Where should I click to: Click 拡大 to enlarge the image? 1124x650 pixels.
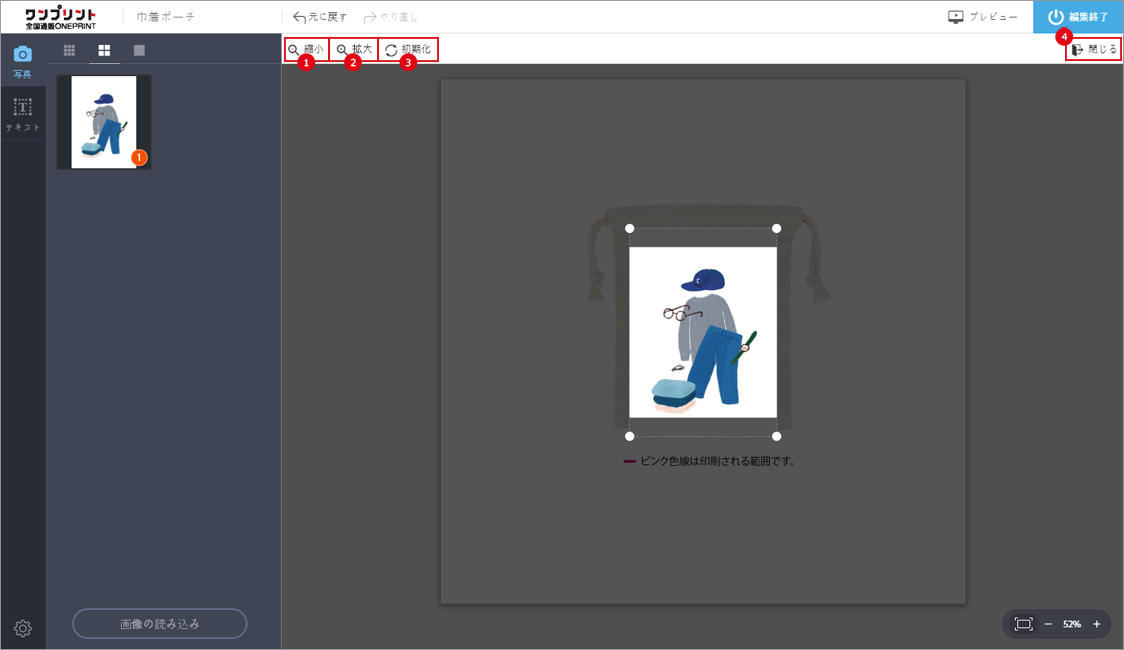coord(354,49)
